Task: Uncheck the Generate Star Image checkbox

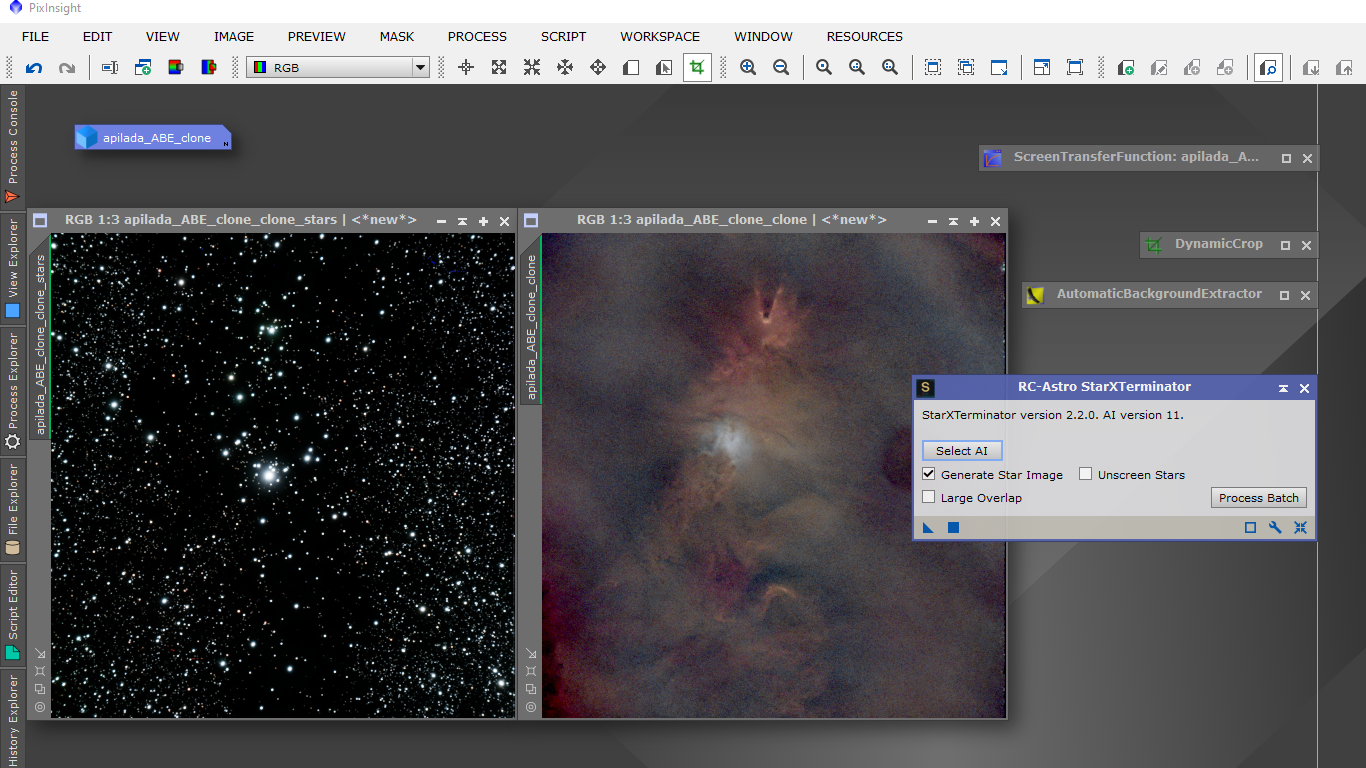Action: (929, 474)
